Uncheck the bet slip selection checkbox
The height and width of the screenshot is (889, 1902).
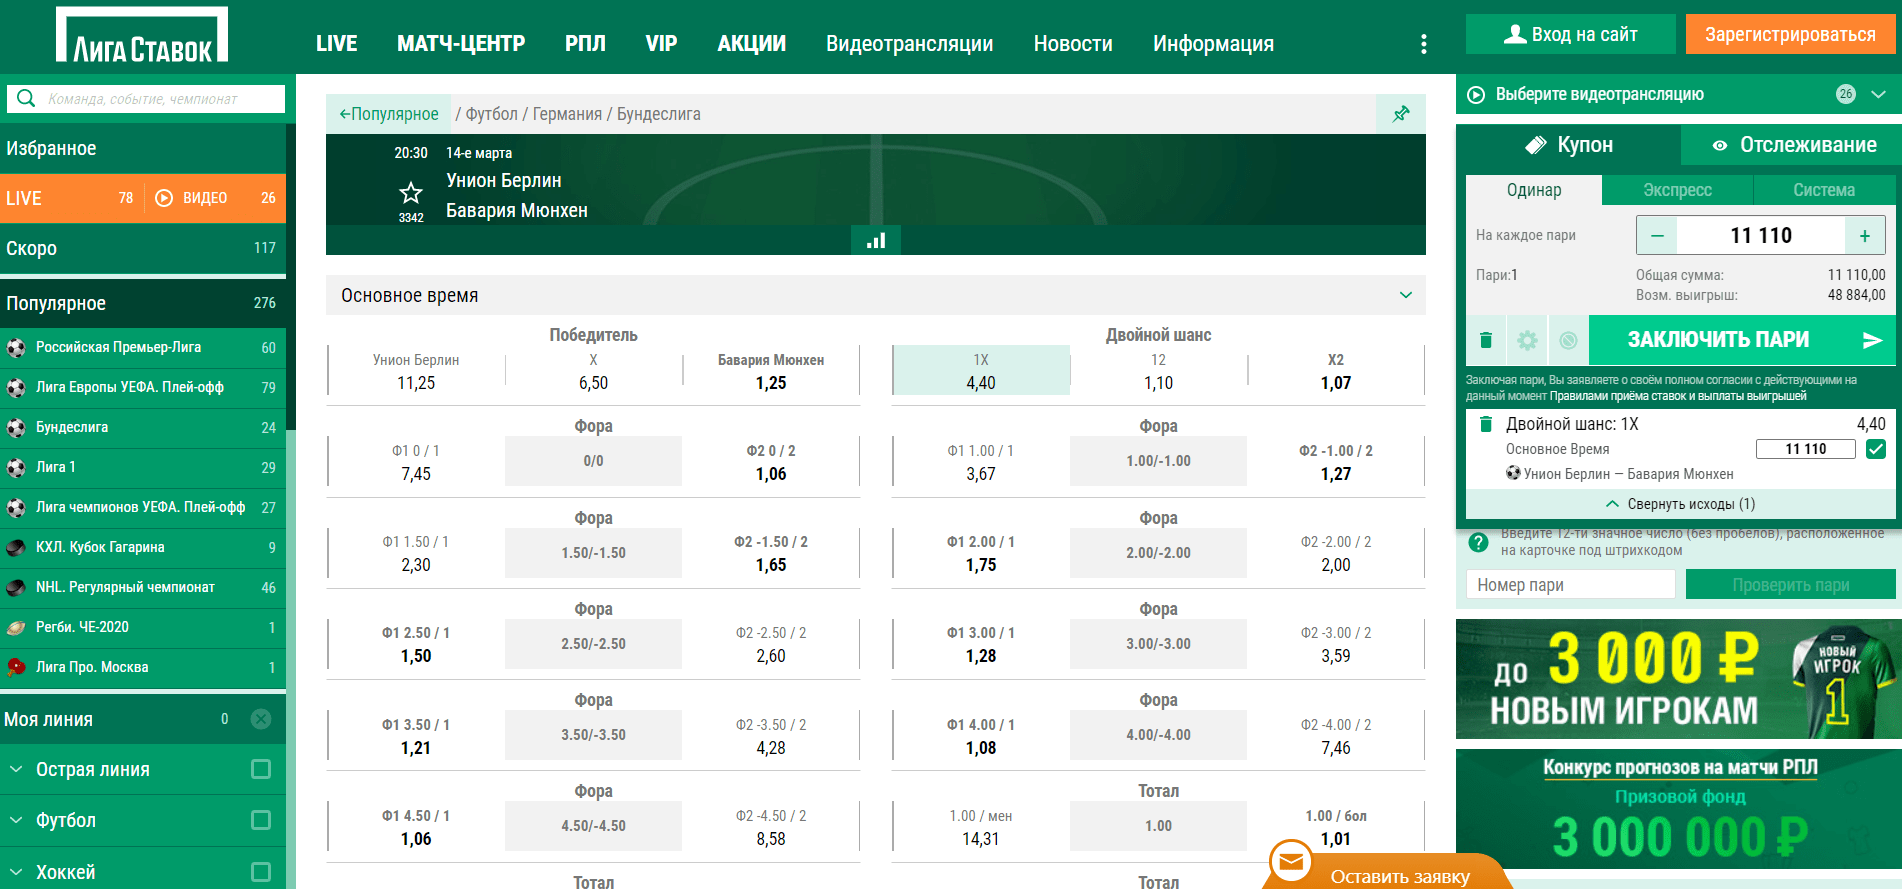(1876, 449)
